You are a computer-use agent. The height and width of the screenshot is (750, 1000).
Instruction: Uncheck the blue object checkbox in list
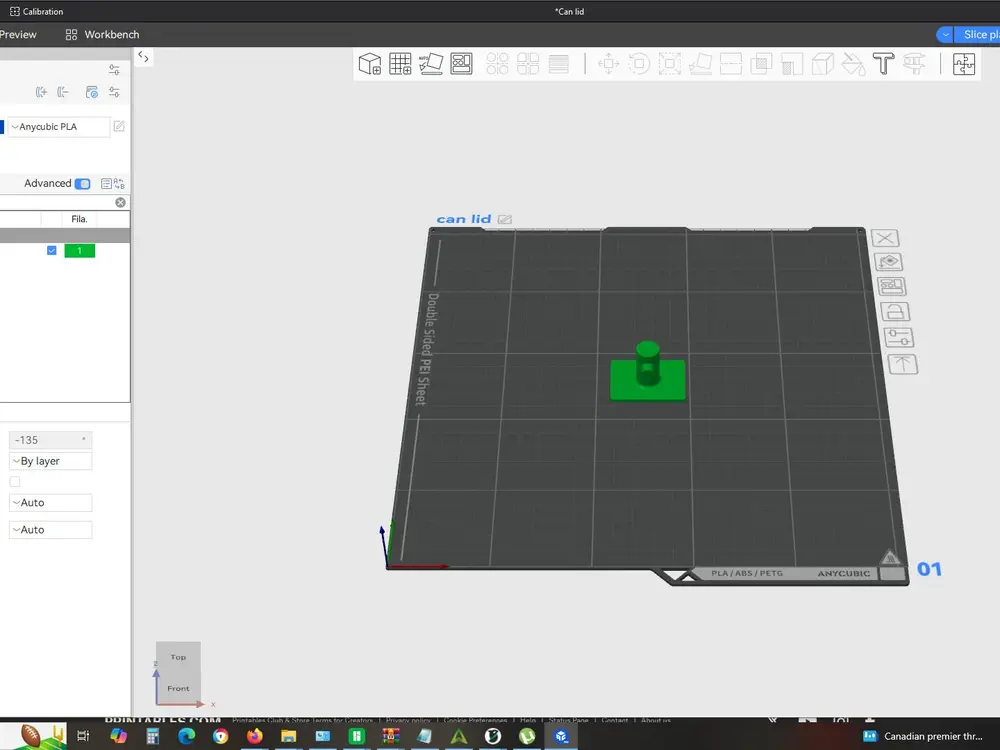click(52, 251)
